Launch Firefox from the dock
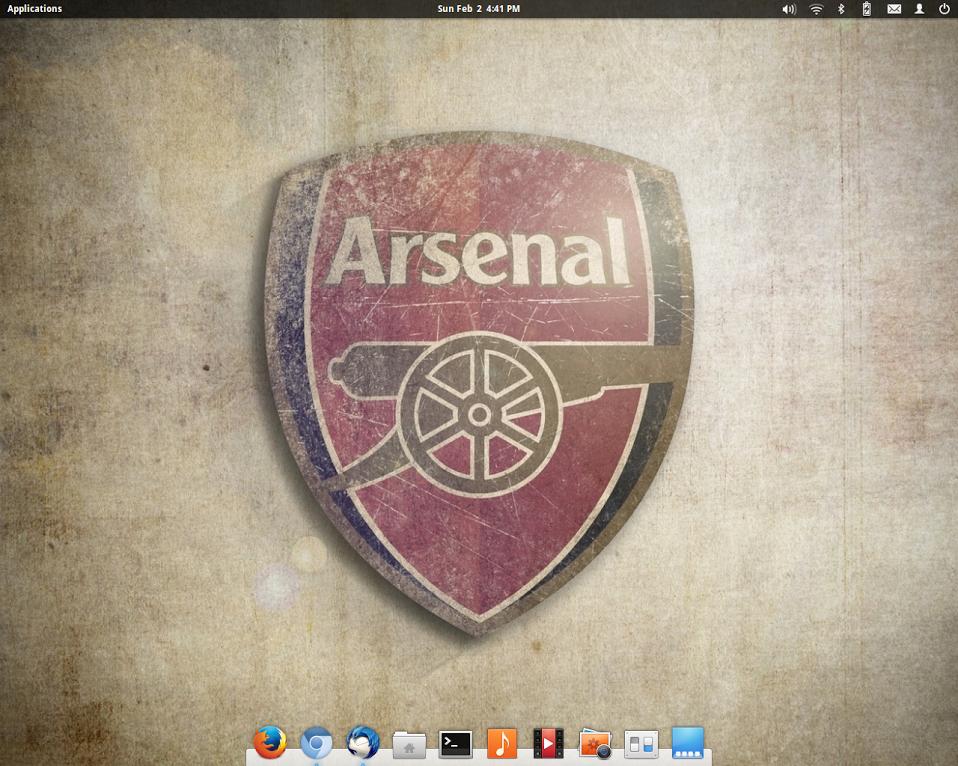 click(x=270, y=742)
